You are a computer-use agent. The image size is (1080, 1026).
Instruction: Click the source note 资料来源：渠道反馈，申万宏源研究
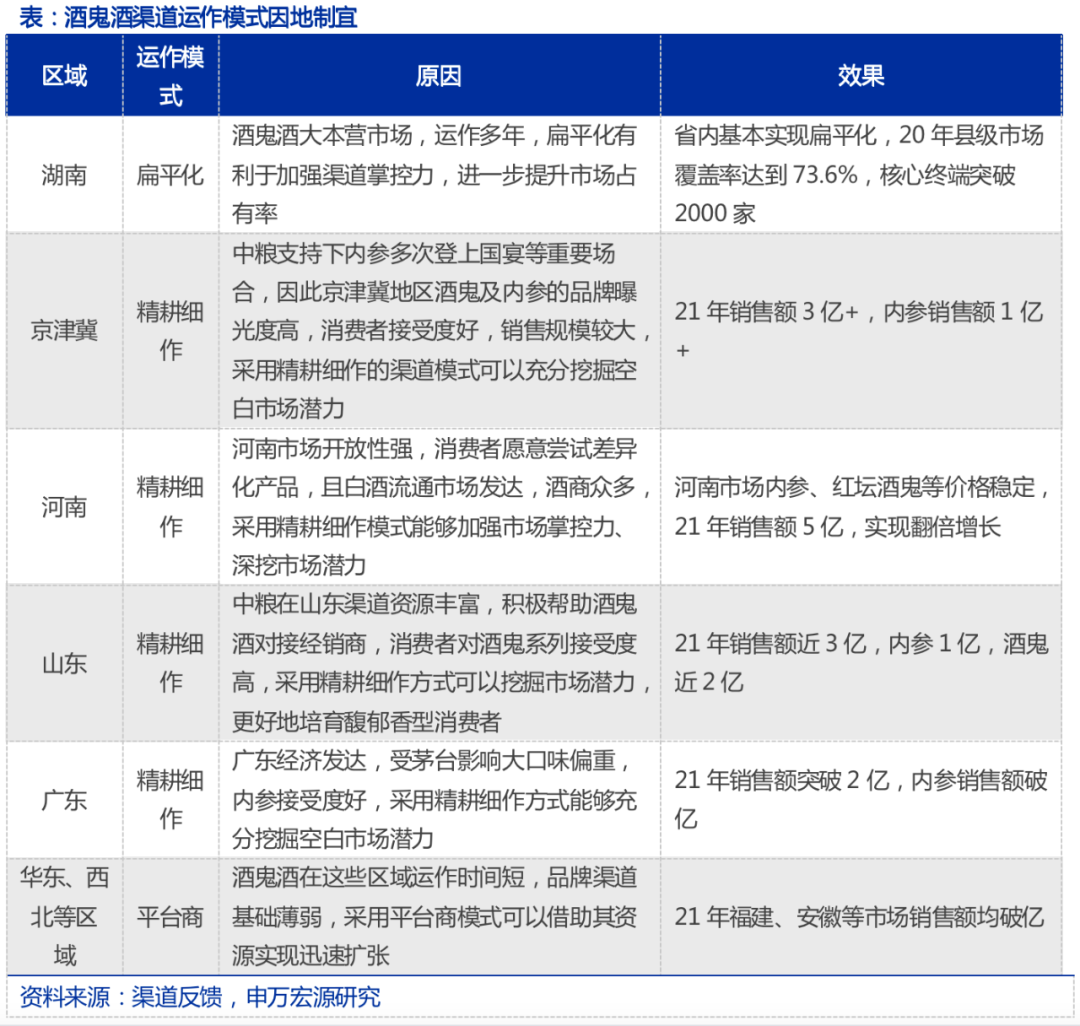tap(200, 996)
